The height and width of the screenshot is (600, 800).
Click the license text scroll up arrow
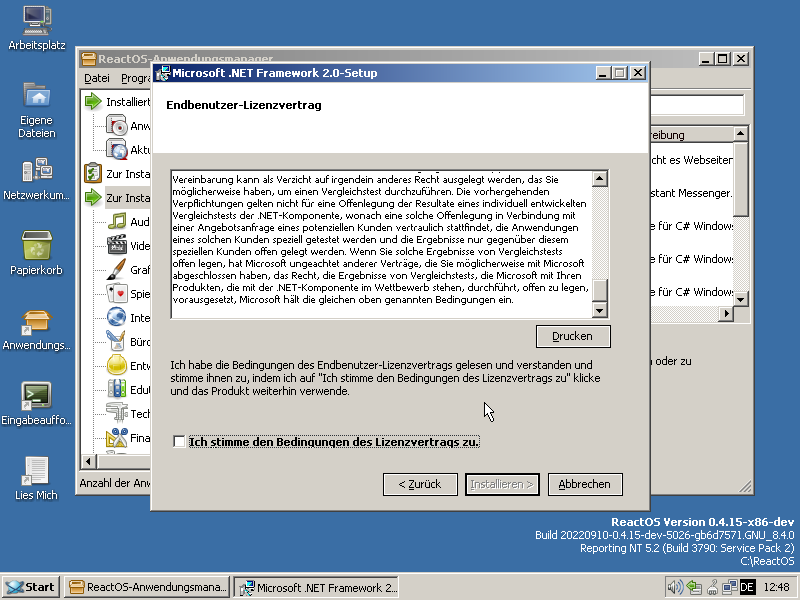click(x=599, y=179)
